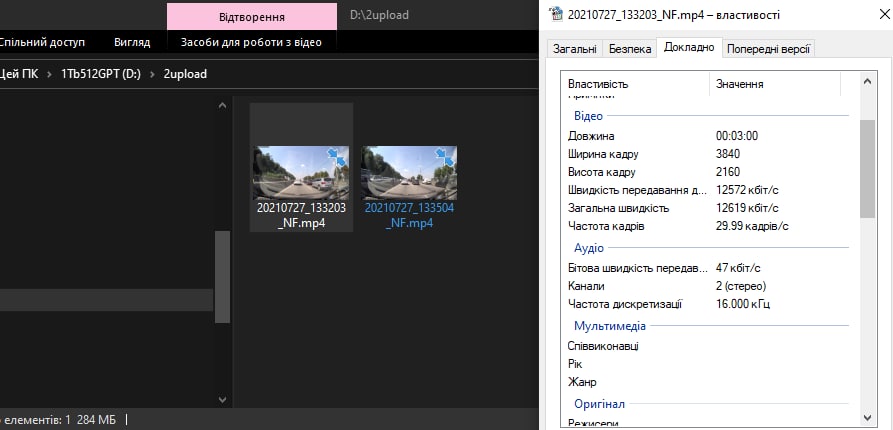Click the Довжина value 00:03:00
Viewport: 893px width, 430px height.
(736, 136)
